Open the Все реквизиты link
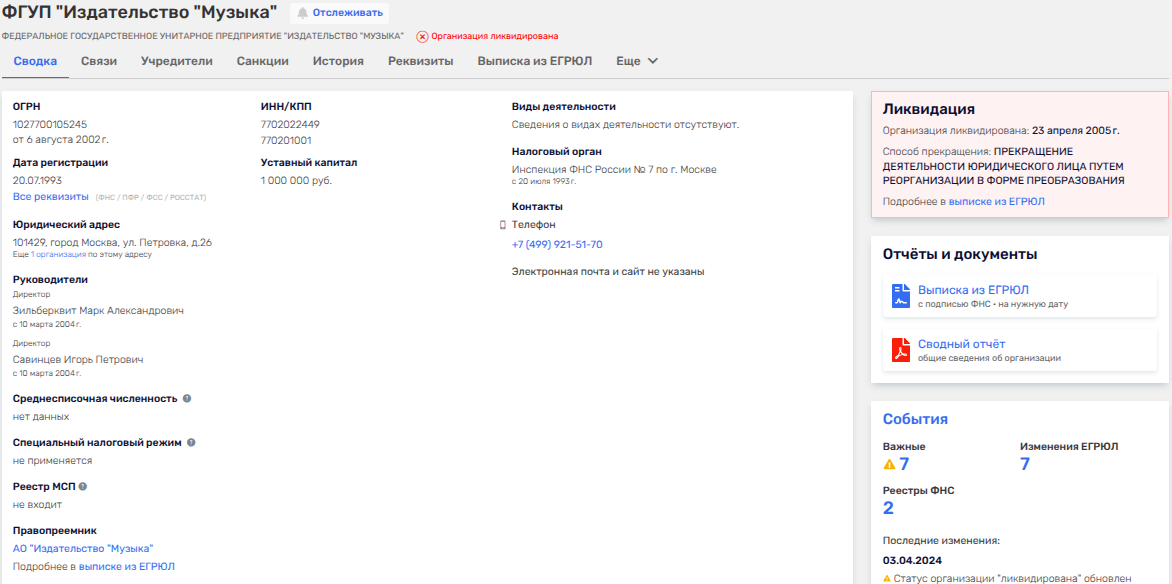Viewport: 1172px width, 584px height. [51, 197]
